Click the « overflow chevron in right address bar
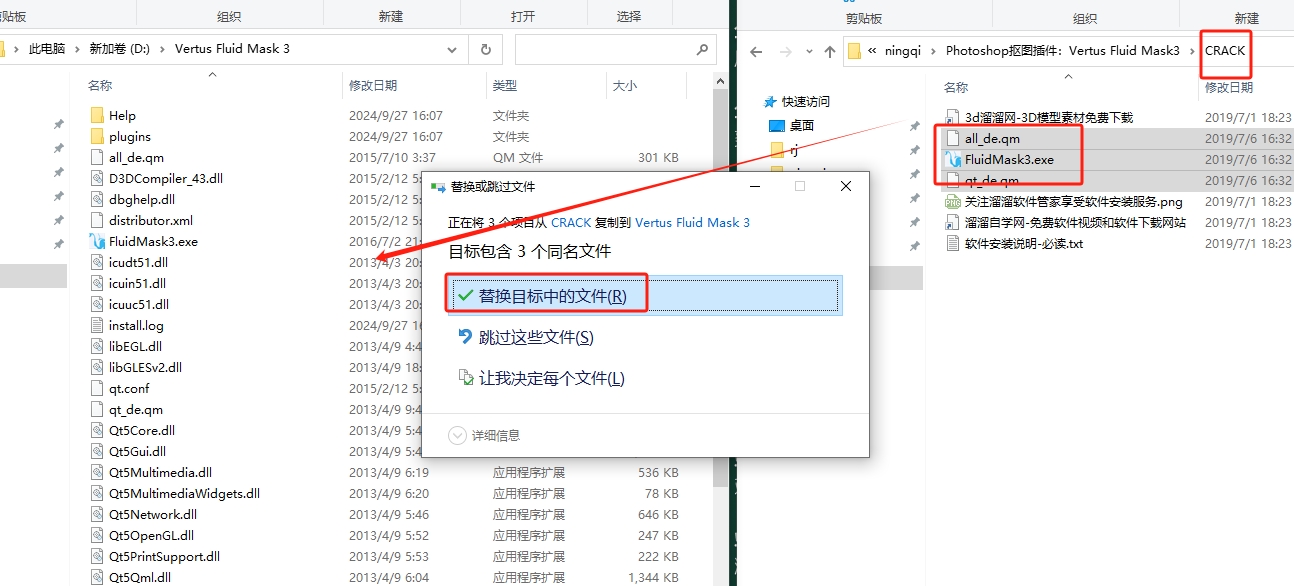This screenshot has width=1294, height=586. coord(873,51)
